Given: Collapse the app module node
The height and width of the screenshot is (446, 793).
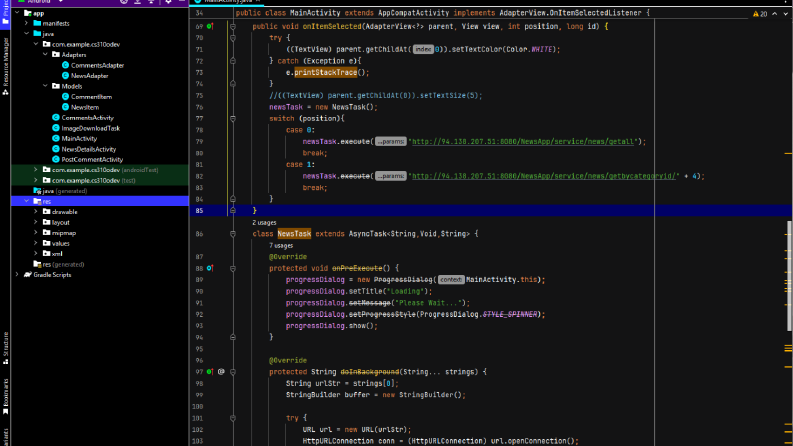Looking at the screenshot, I should 17,13.
